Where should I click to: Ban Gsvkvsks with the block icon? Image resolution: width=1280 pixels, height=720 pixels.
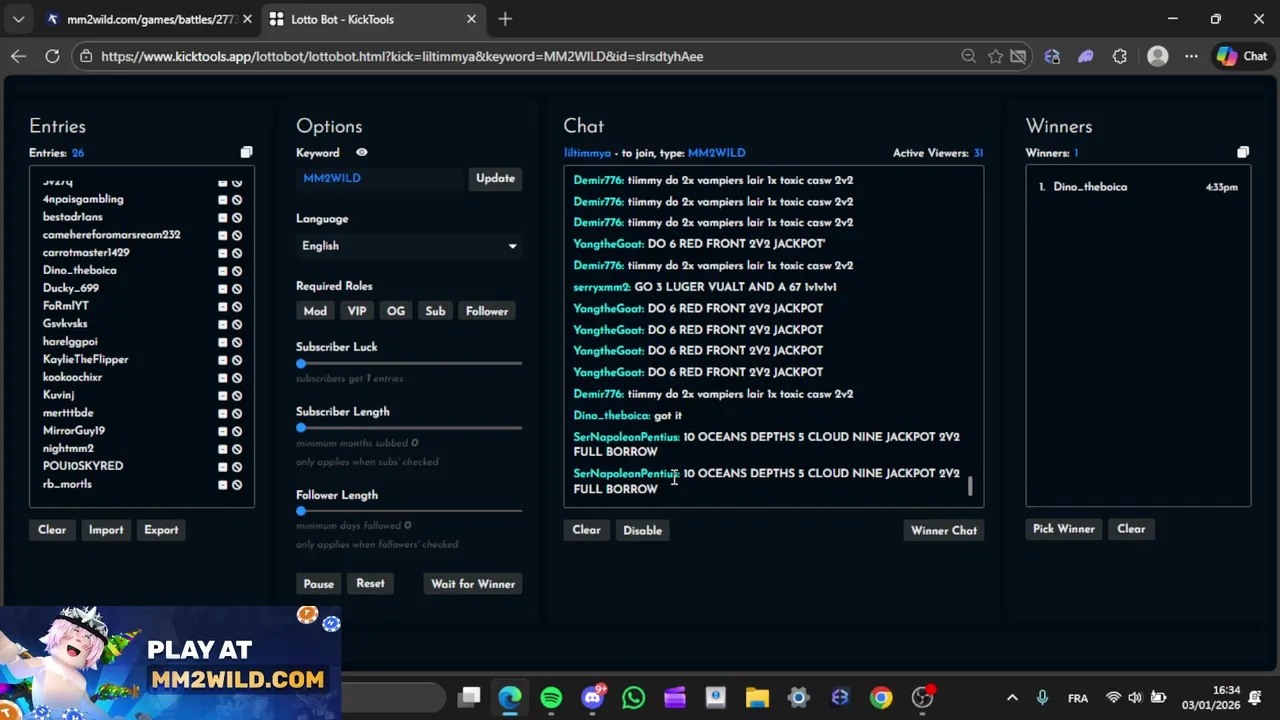(x=237, y=324)
